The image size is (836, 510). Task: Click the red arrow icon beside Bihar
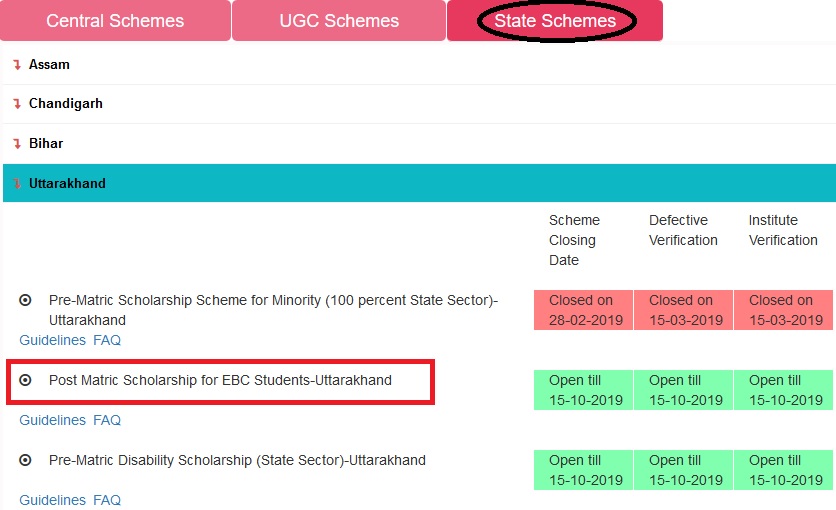(x=17, y=143)
